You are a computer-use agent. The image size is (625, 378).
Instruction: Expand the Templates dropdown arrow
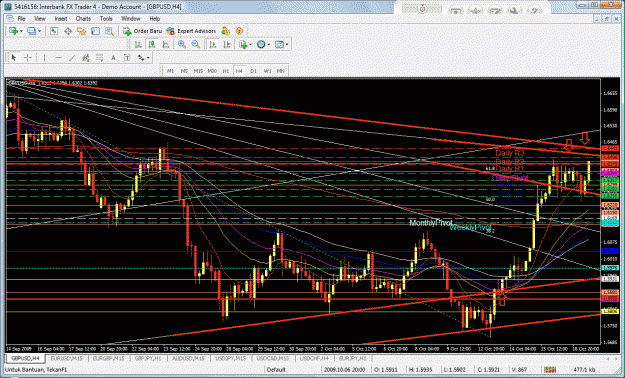coord(287,45)
